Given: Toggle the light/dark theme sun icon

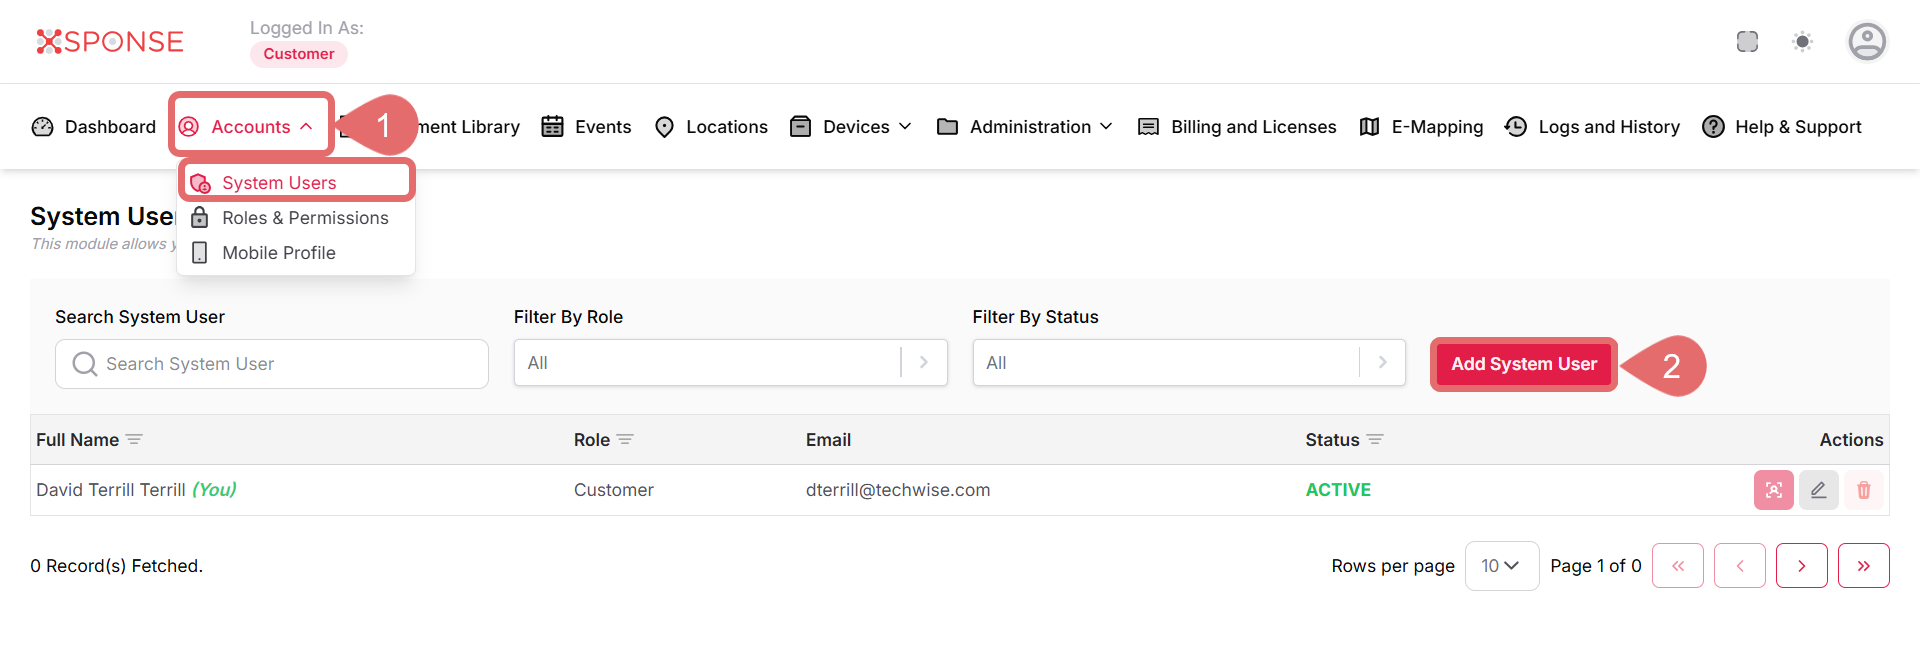Looking at the screenshot, I should pyautogui.click(x=1802, y=42).
